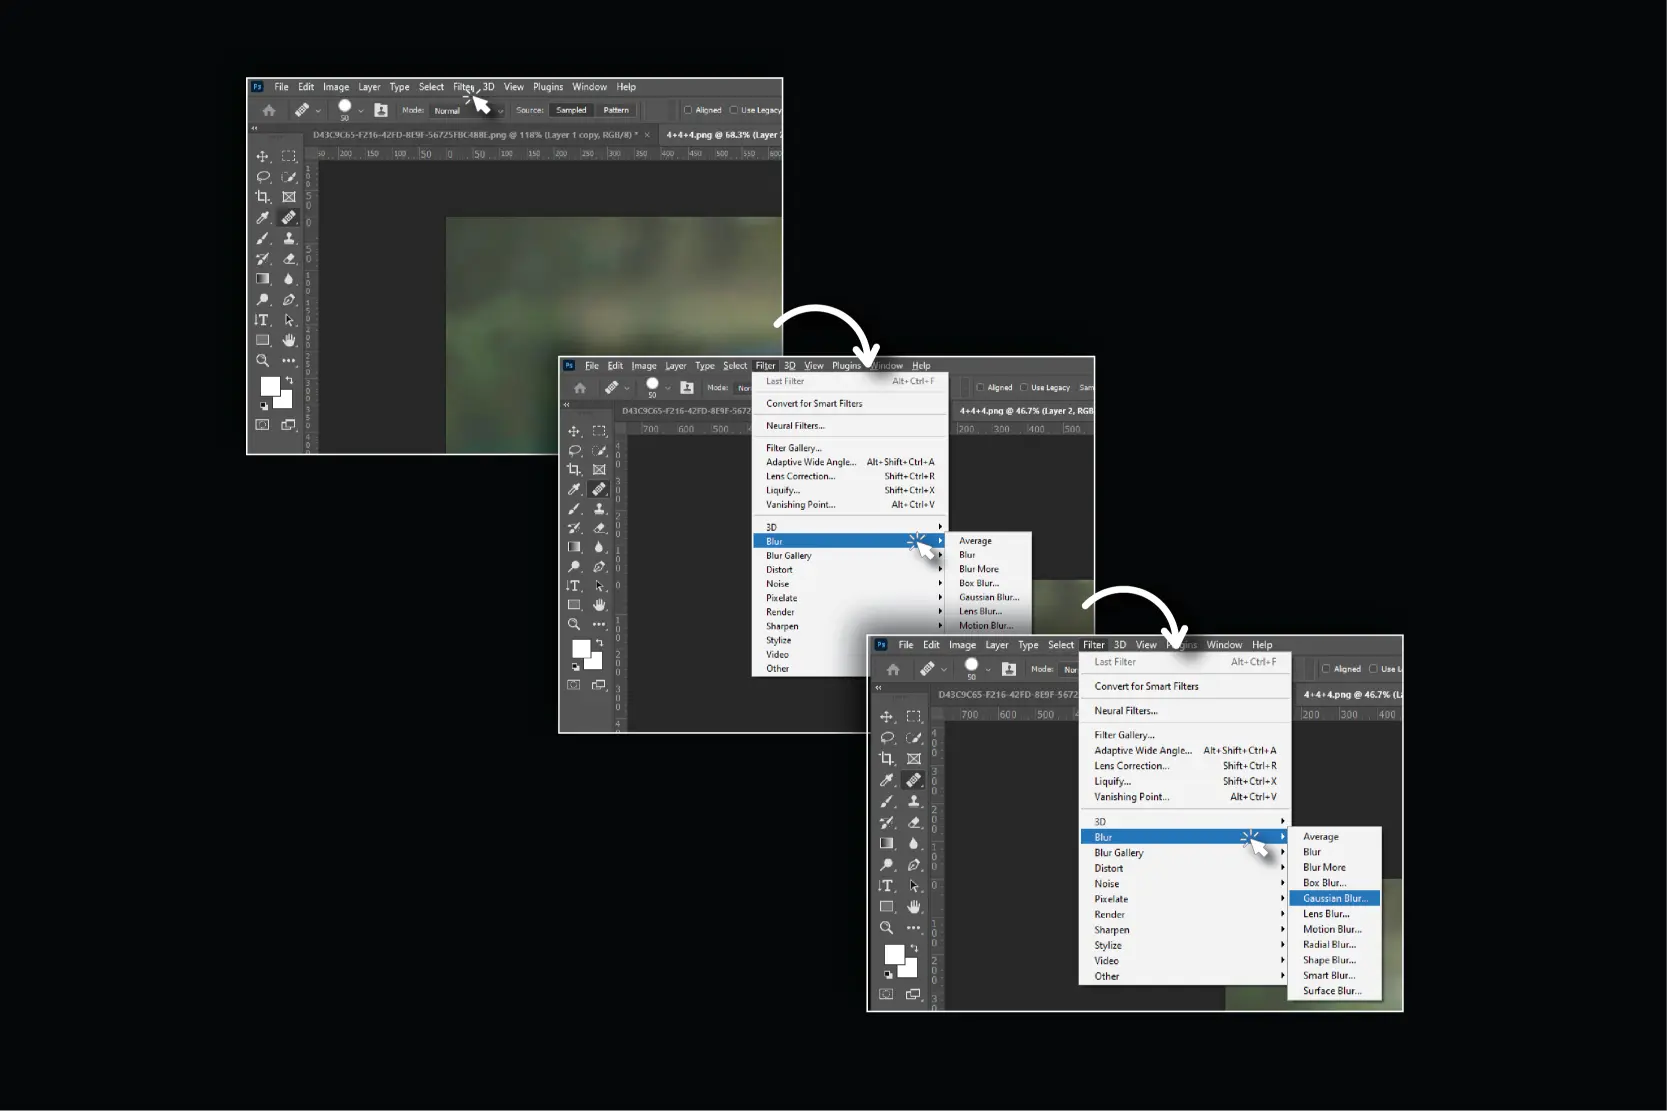
Task: Select the Brush tool in top-left window
Action: pyautogui.click(x=262, y=238)
